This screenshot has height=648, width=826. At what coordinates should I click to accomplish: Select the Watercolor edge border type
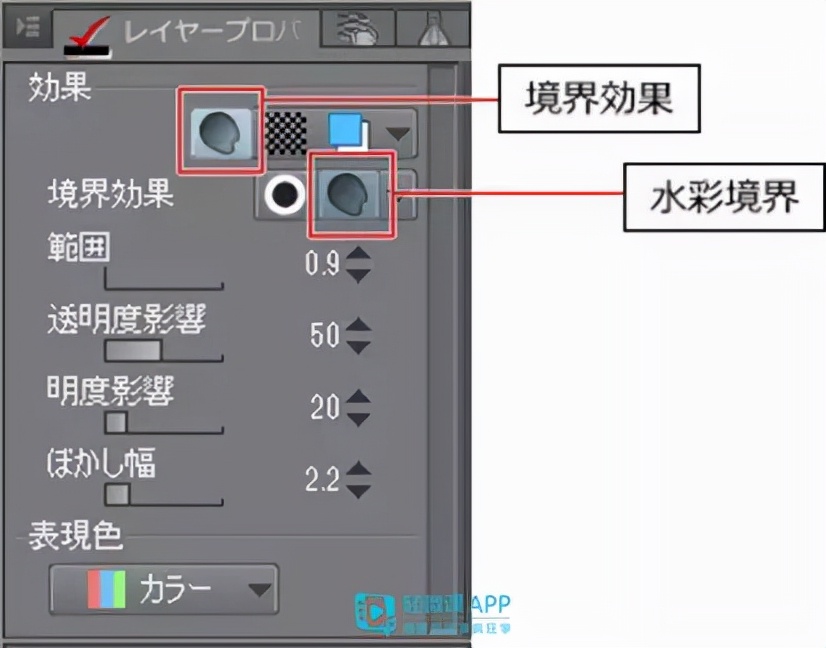(348, 195)
